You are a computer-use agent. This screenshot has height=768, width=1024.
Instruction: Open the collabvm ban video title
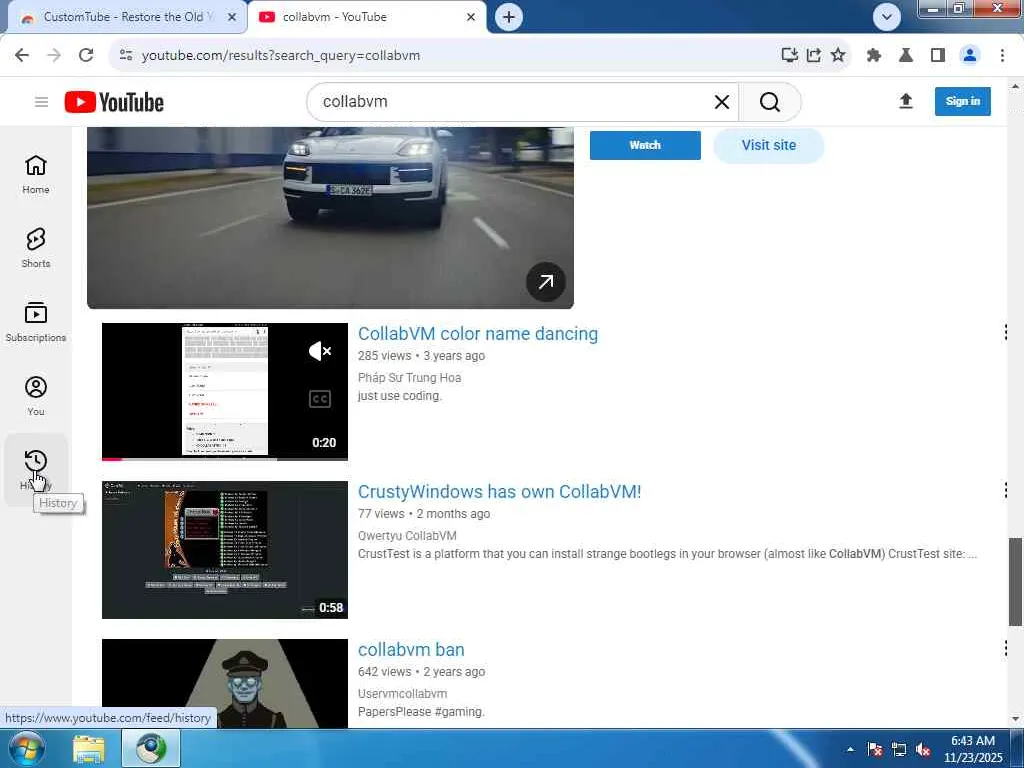411,650
